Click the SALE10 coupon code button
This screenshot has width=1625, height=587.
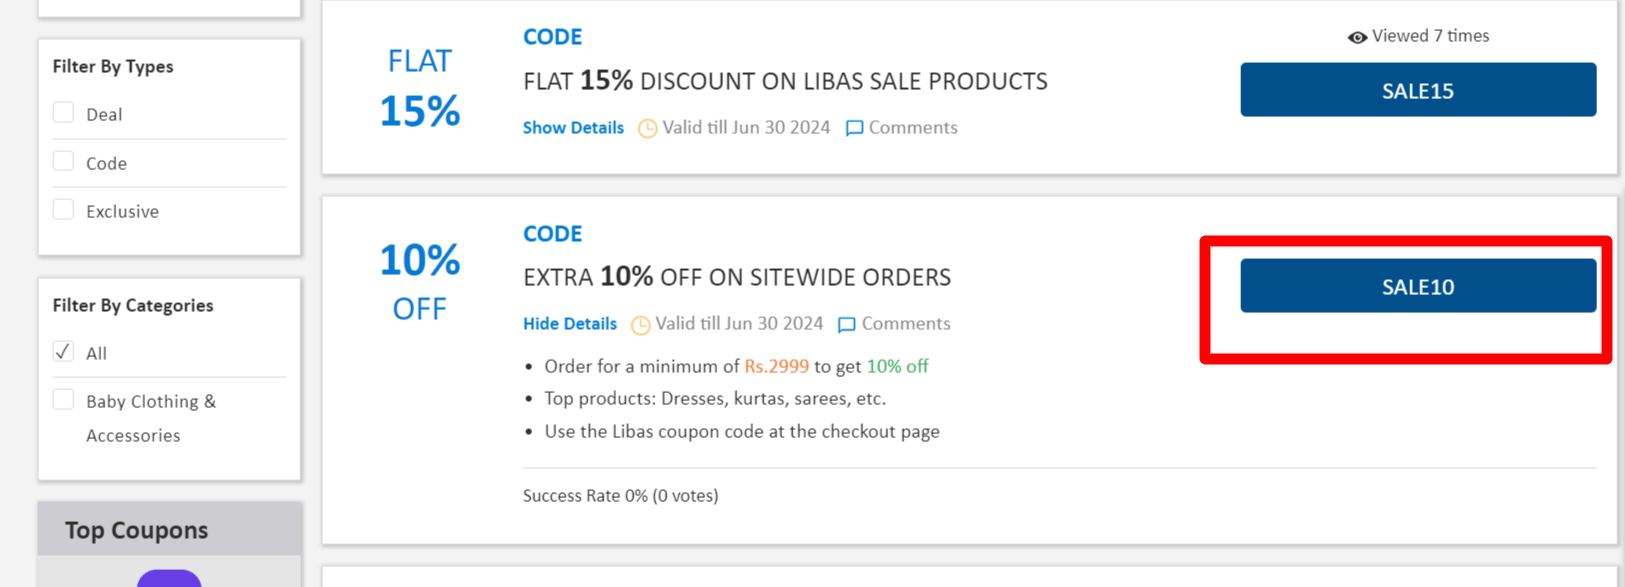1417,286
